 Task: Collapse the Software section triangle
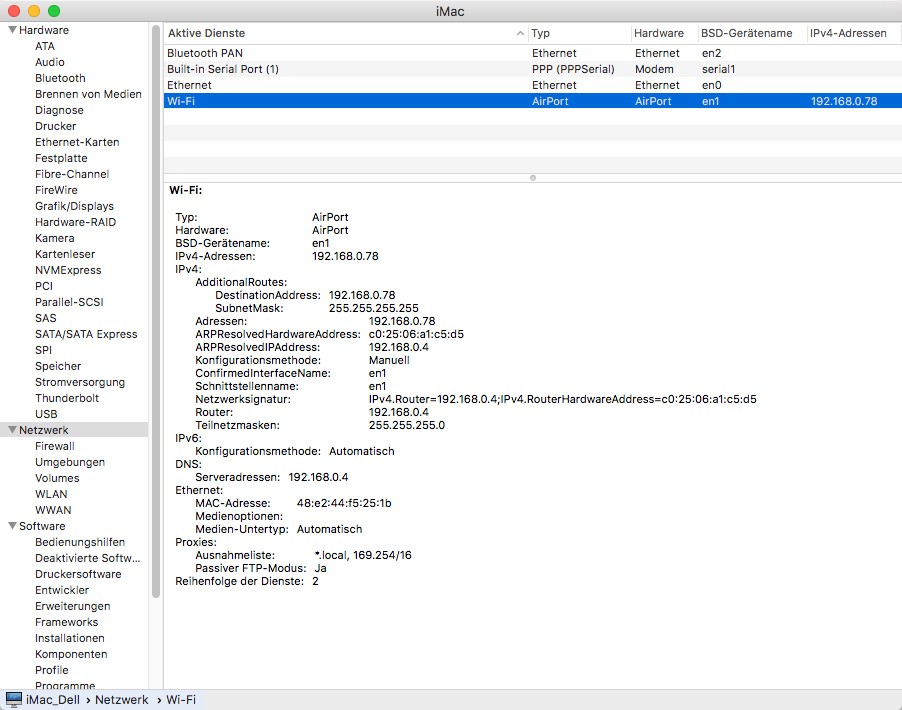pos(12,526)
